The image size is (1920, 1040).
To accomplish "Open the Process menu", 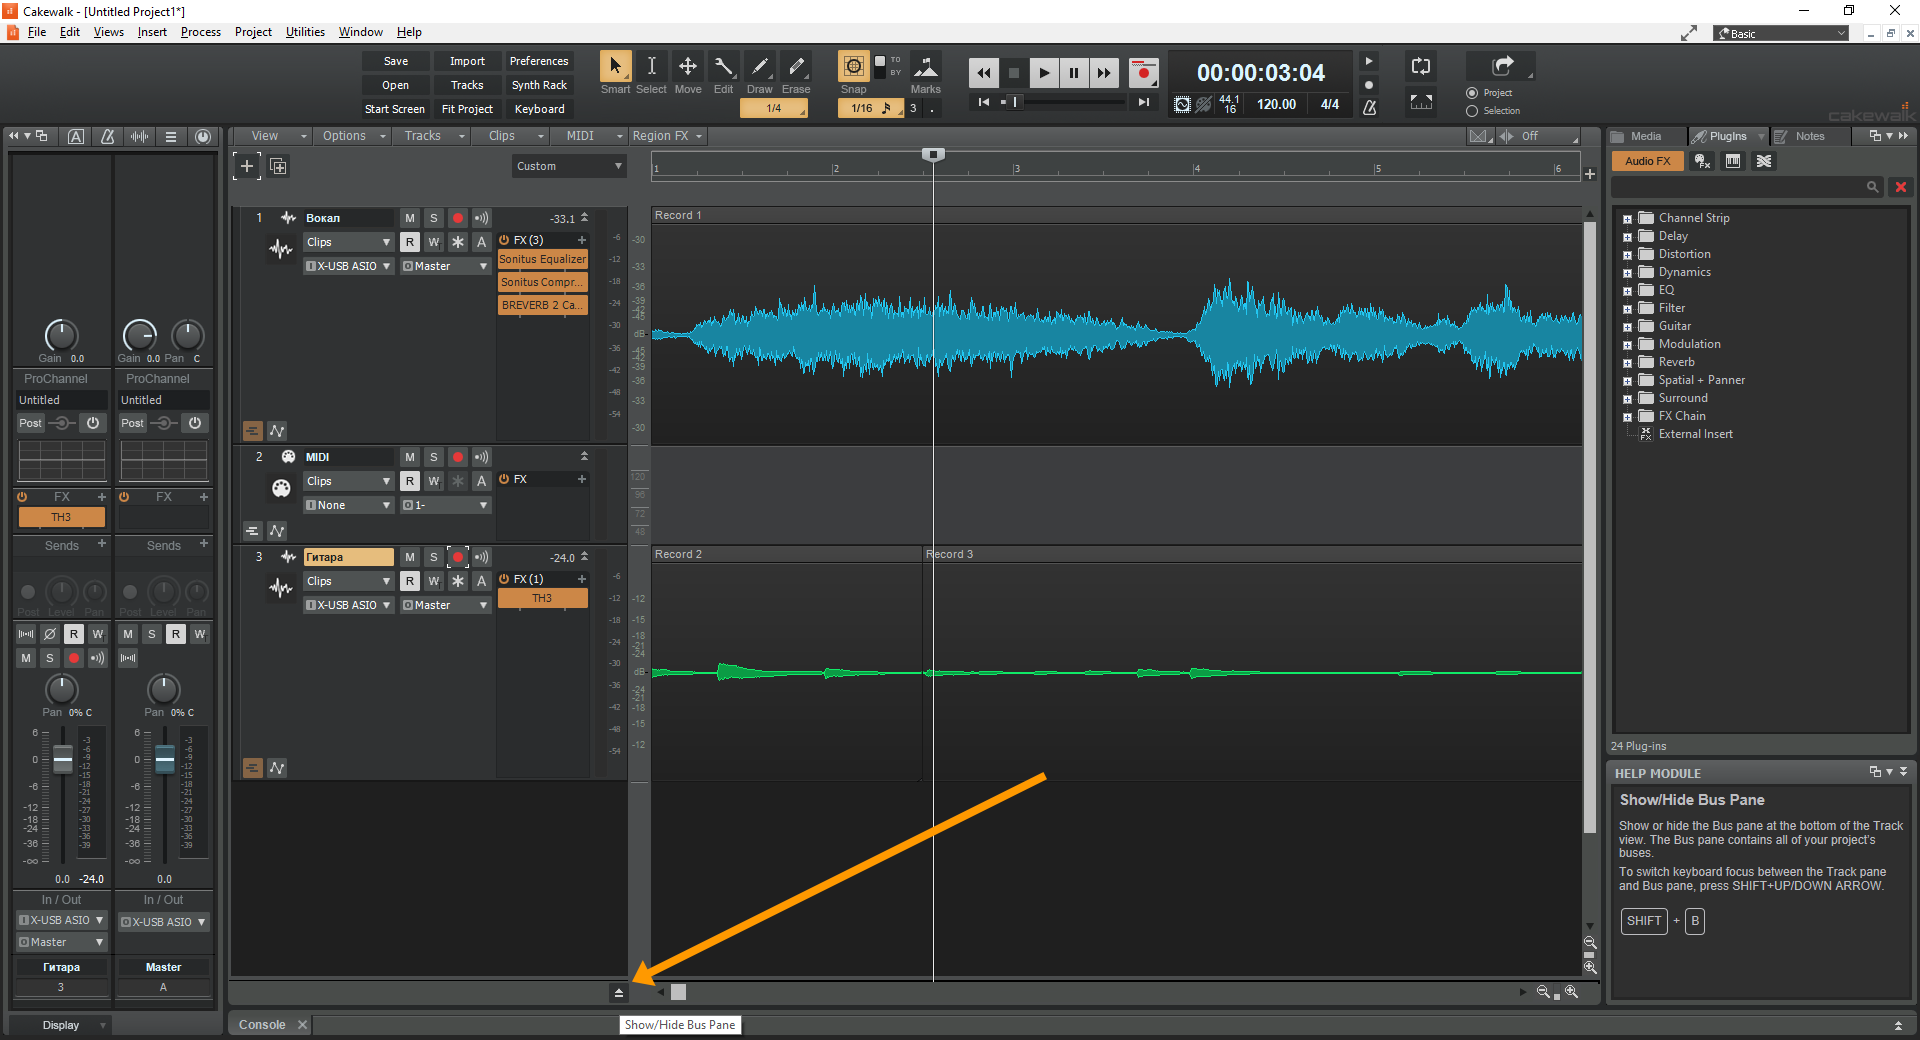I will [200, 32].
